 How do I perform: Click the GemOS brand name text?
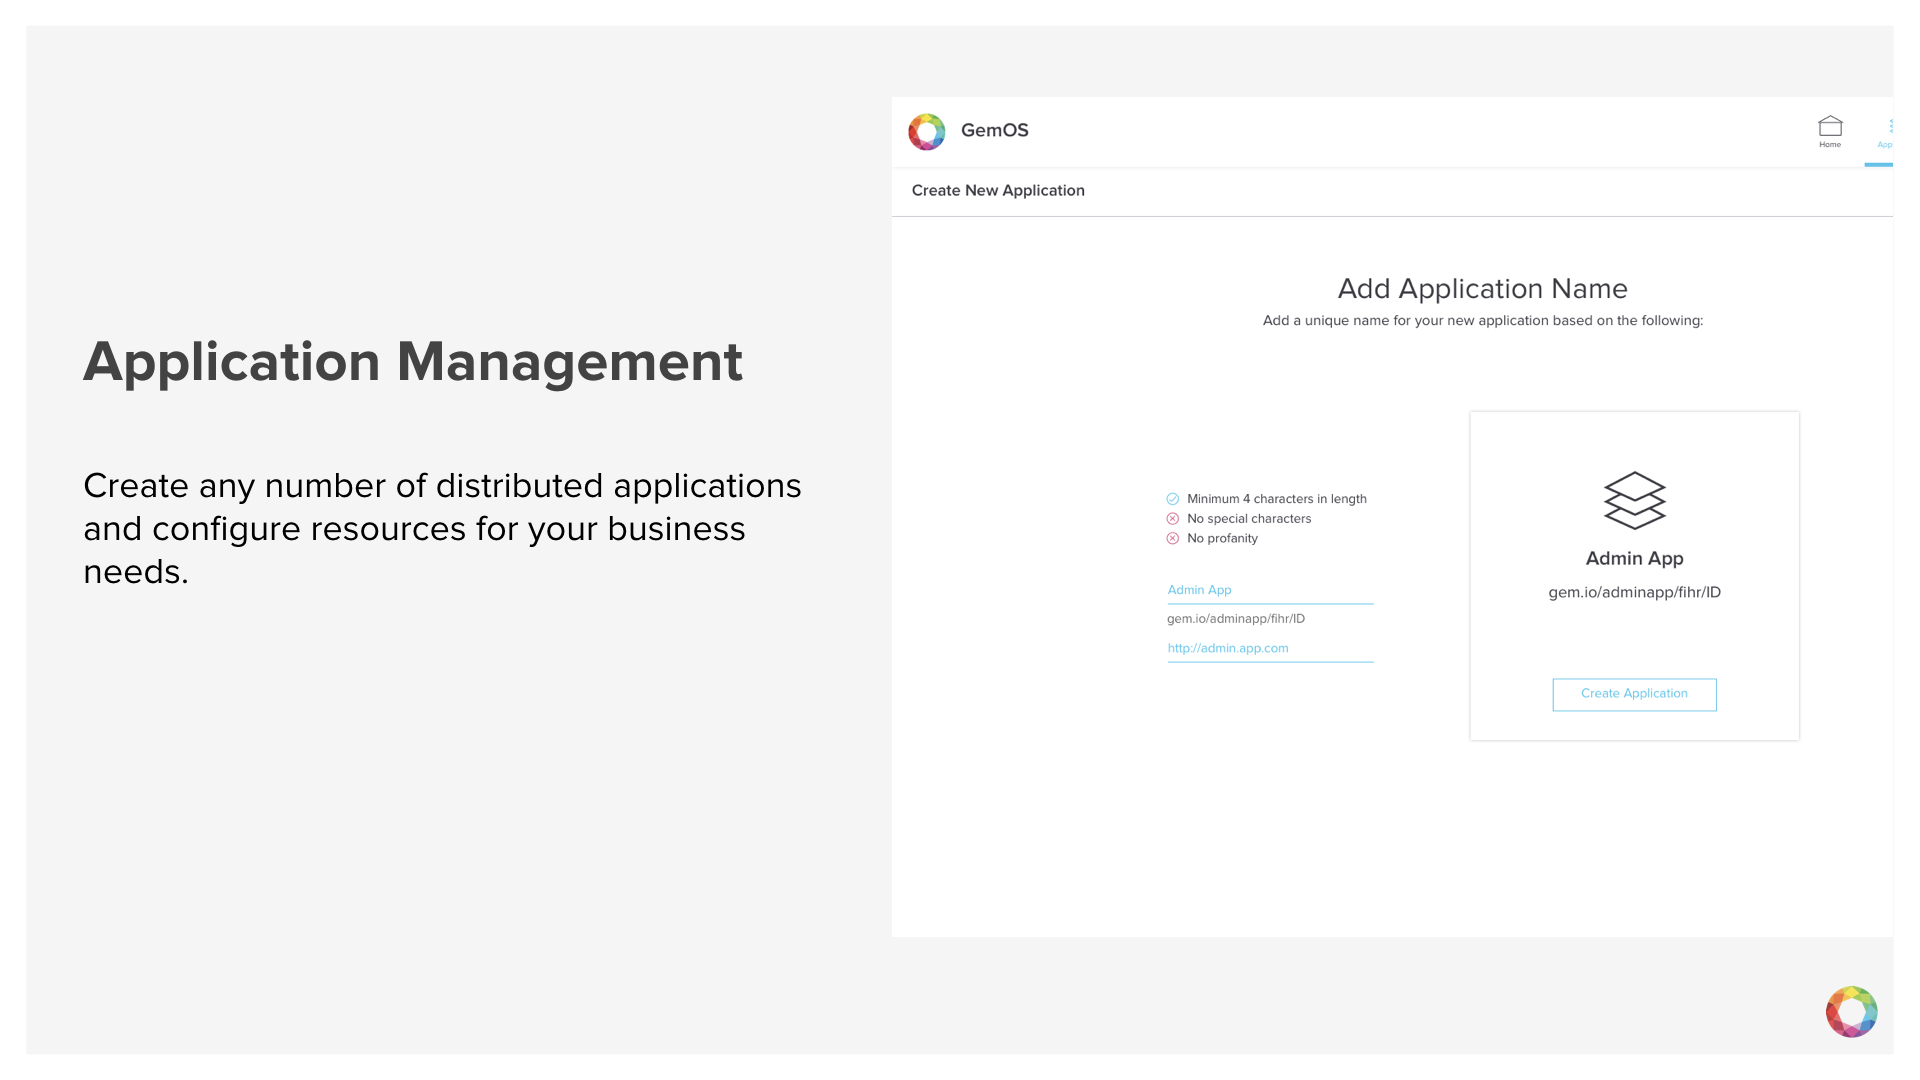coord(994,130)
